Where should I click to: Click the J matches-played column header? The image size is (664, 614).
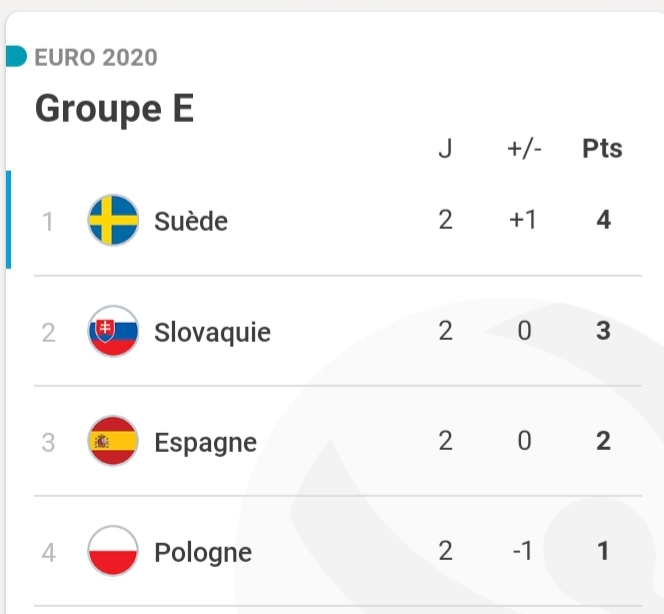click(445, 149)
